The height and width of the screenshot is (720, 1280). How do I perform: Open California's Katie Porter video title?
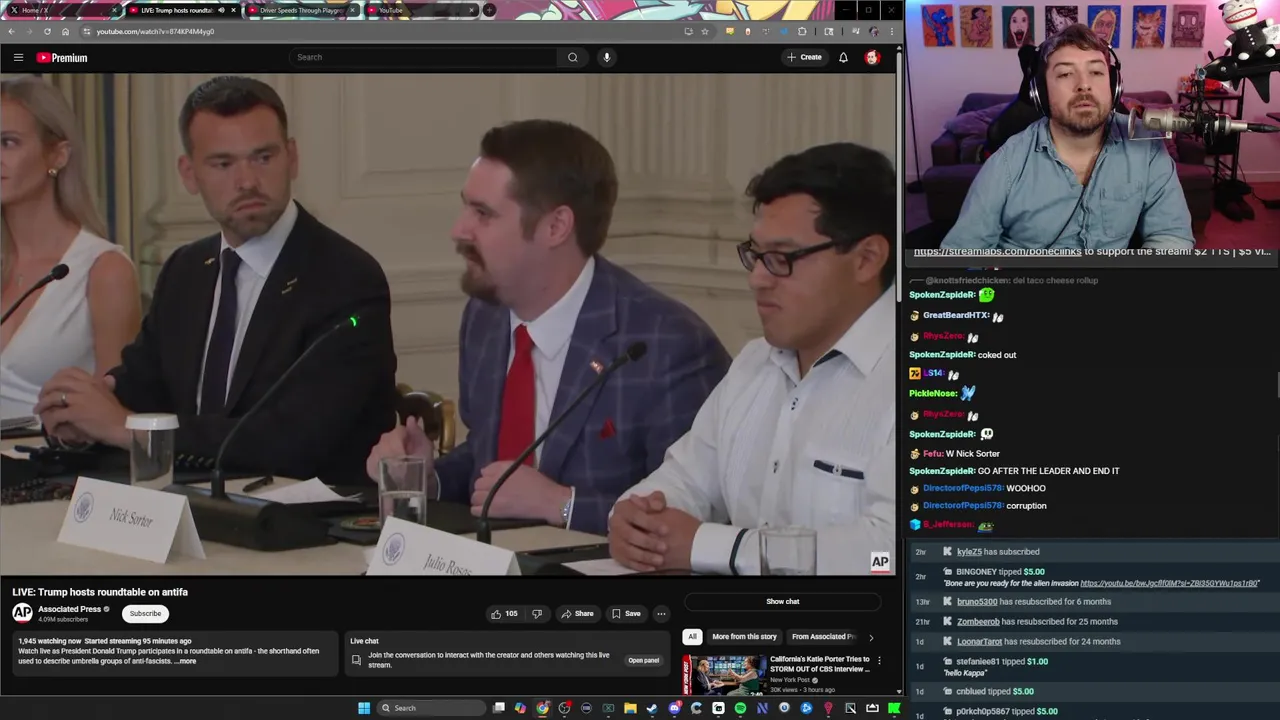(820, 664)
